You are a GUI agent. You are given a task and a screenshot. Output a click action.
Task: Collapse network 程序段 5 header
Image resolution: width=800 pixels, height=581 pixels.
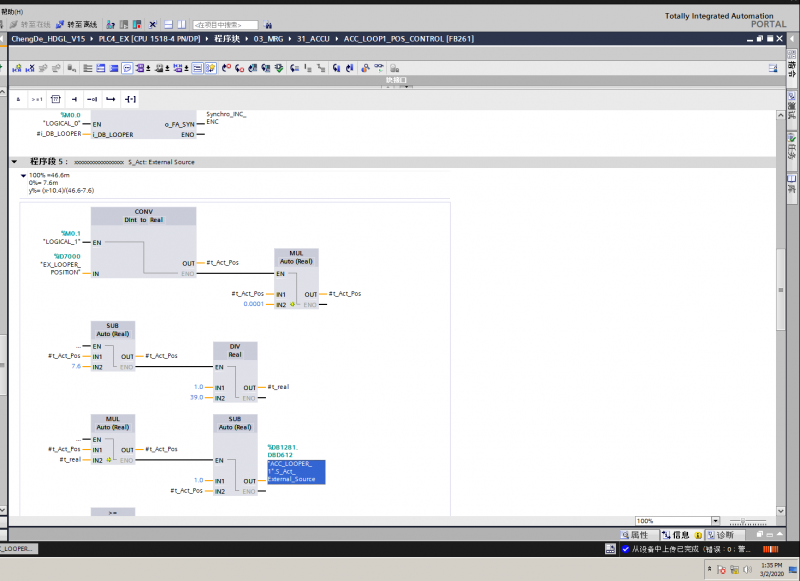point(14,161)
